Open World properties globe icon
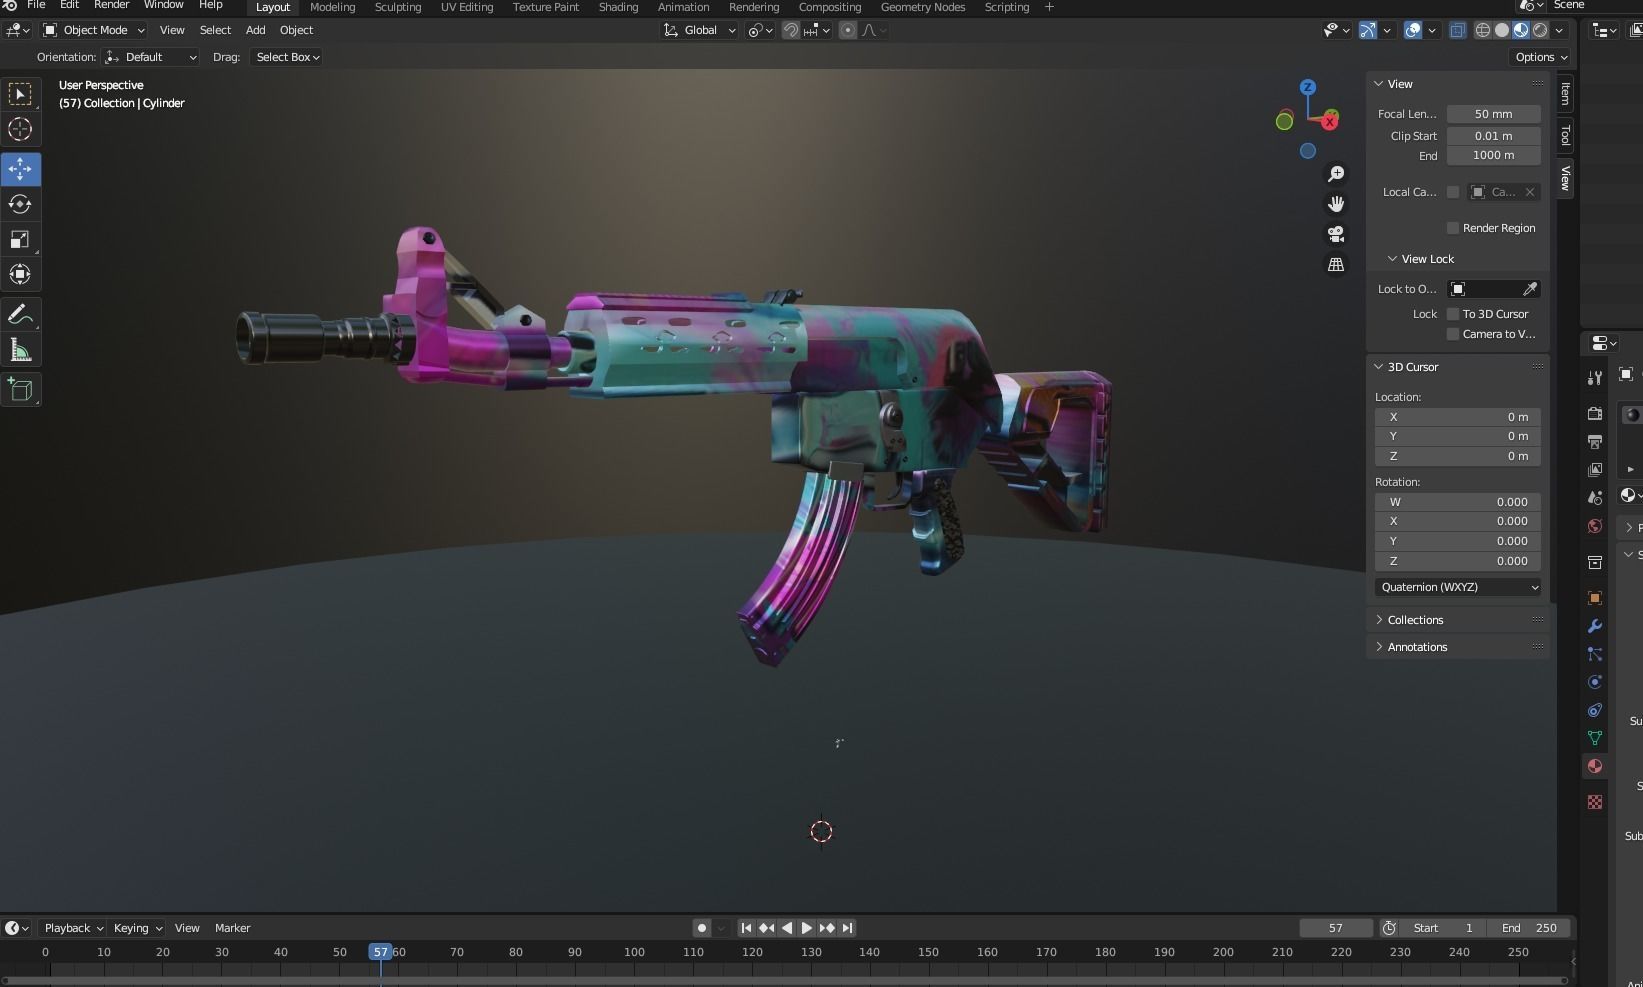 (x=1595, y=526)
